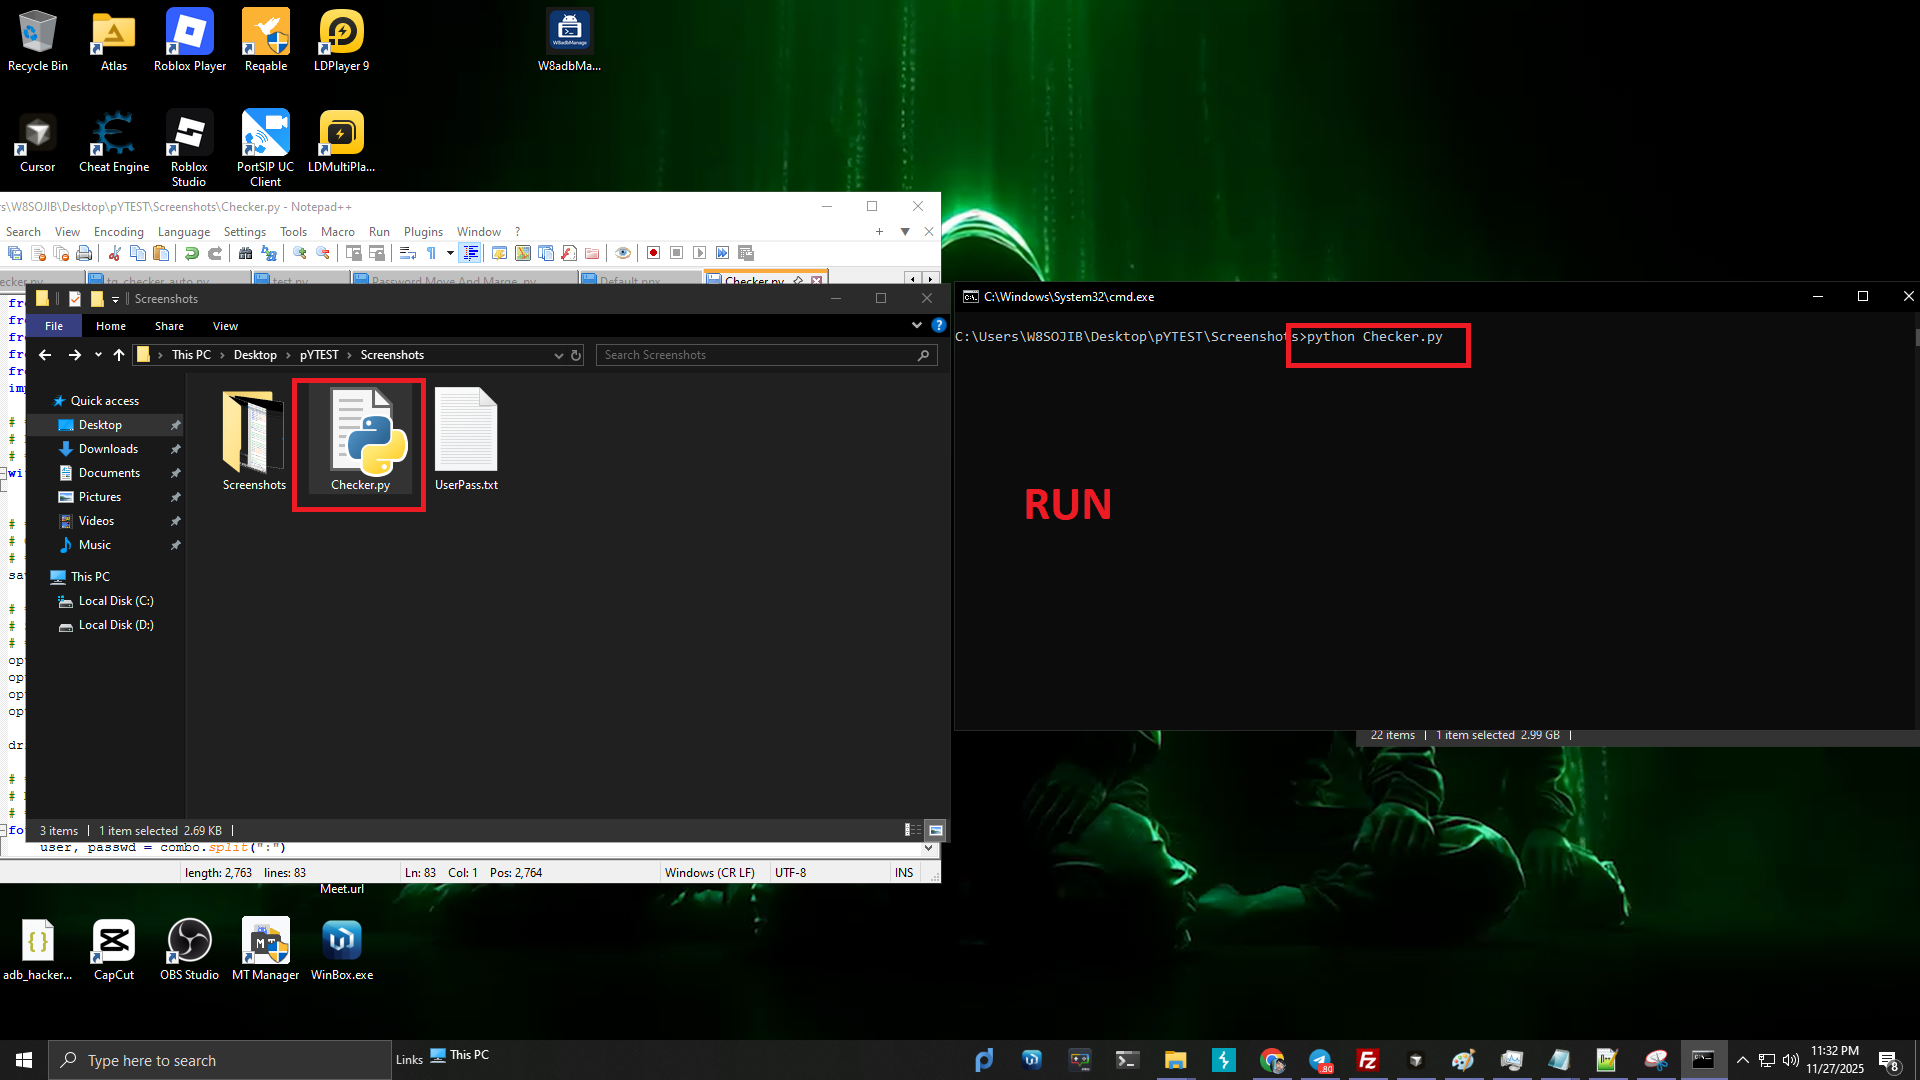Click Downloads in Quick access
The image size is (1920, 1080).
tap(108, 449)
